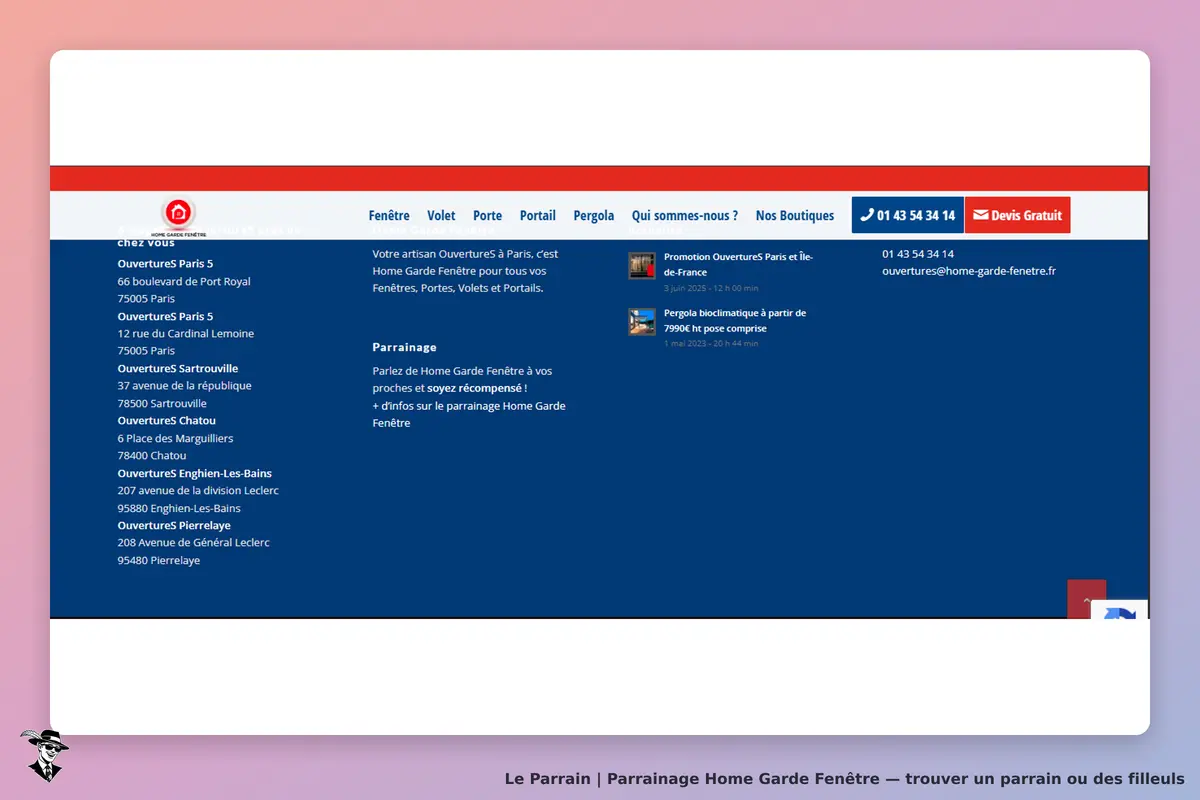Open the Promotion OuvertureS Paris article thumbnail

(x=642, y=266)
